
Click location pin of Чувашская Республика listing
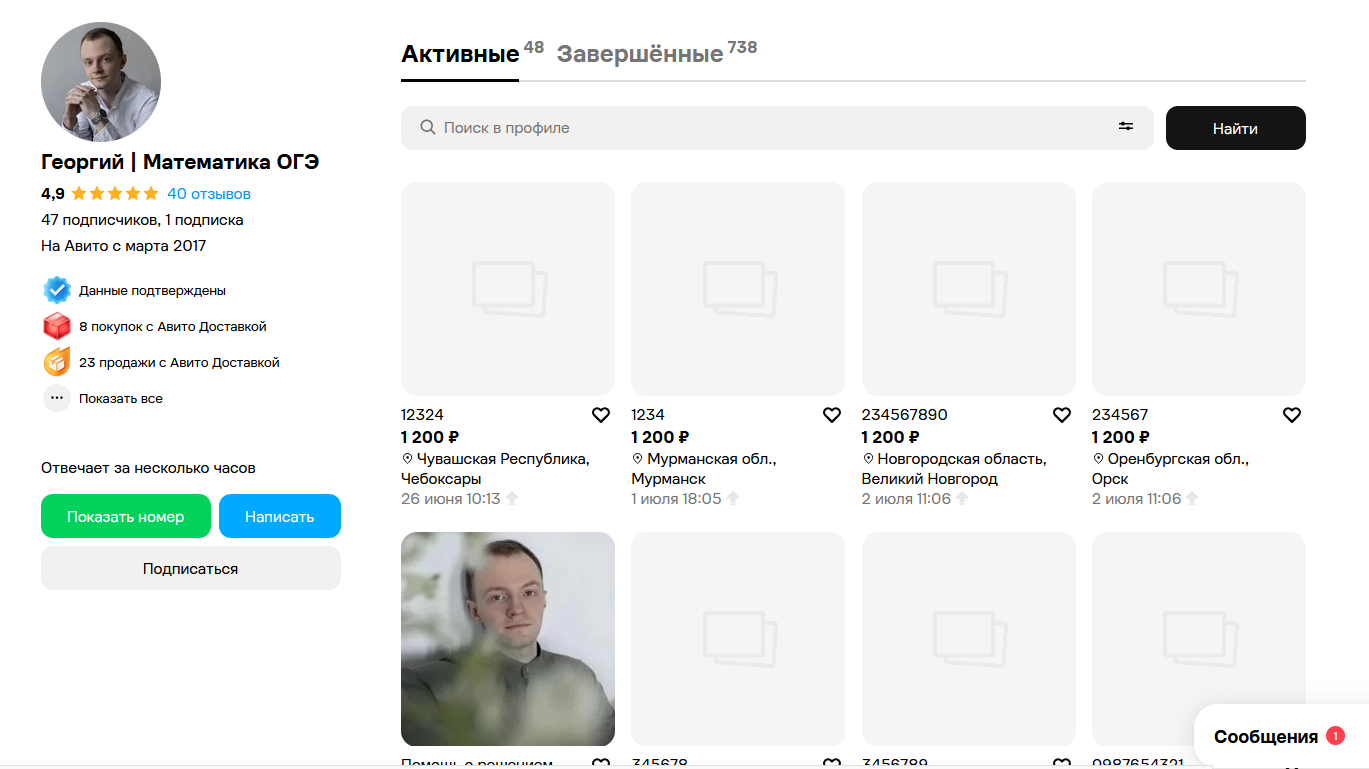pos(407,459)
